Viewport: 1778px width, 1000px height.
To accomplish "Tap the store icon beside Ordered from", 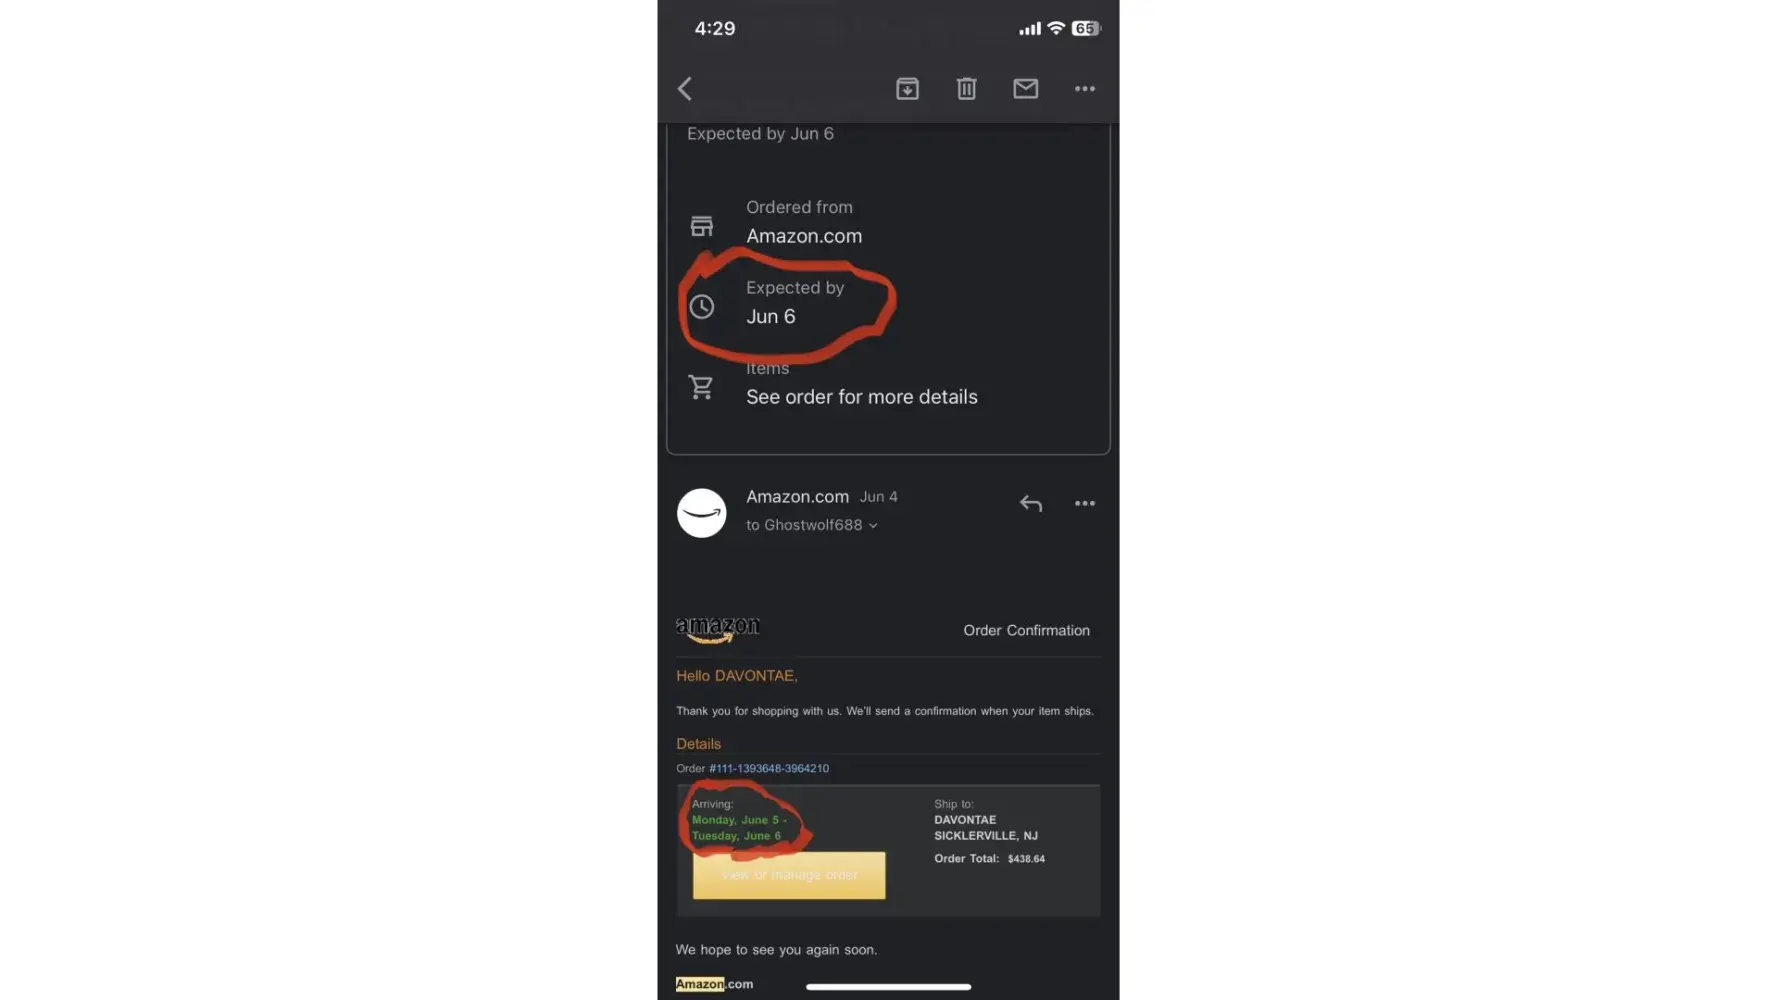I will [x=702, y=226].
